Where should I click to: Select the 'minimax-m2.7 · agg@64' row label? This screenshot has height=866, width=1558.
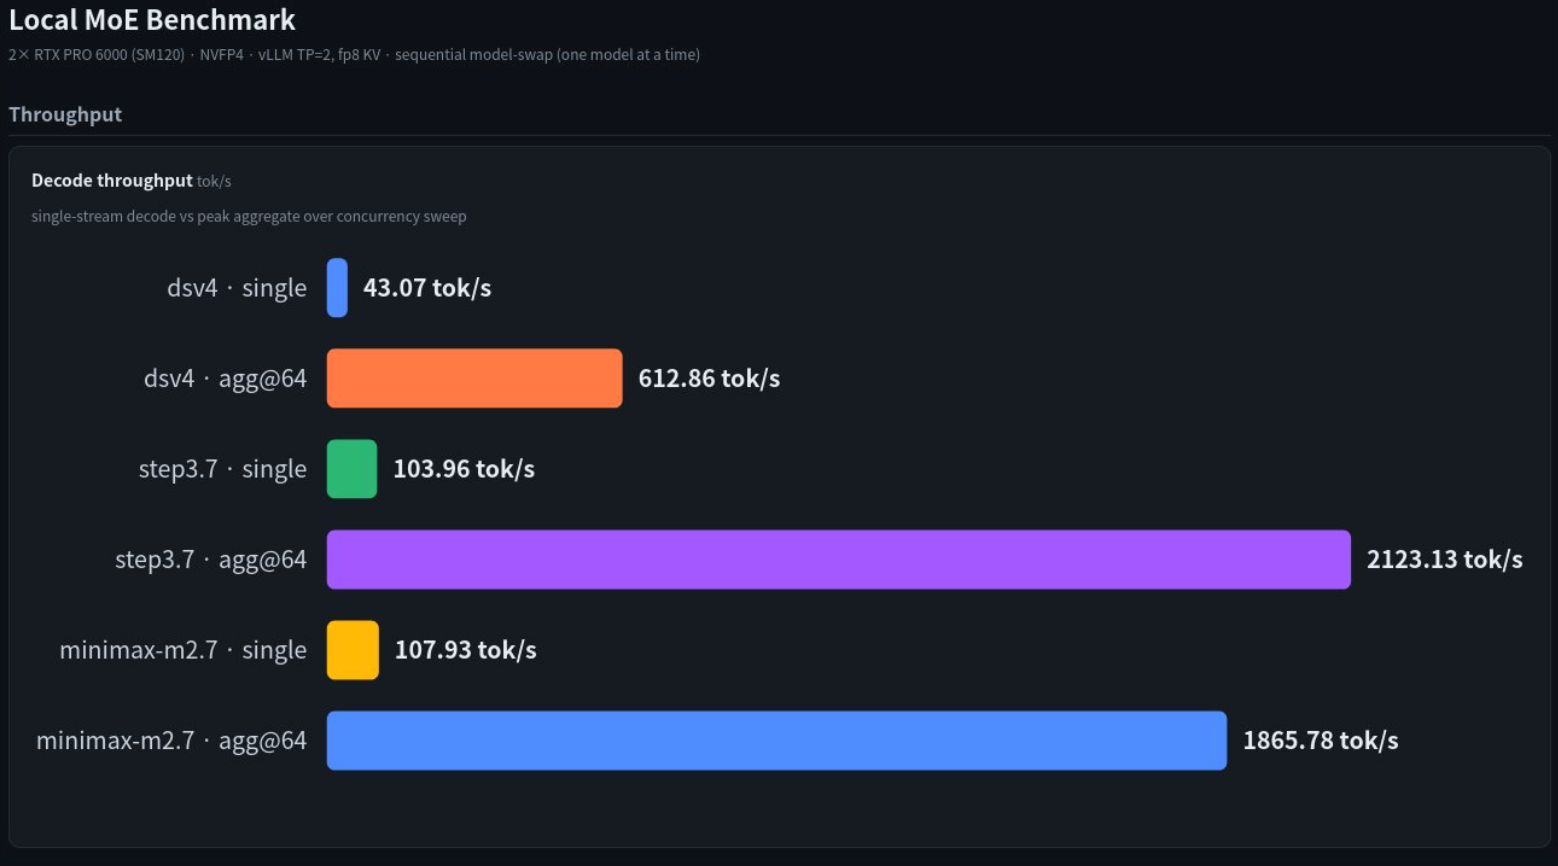click(x=172, y=741)
